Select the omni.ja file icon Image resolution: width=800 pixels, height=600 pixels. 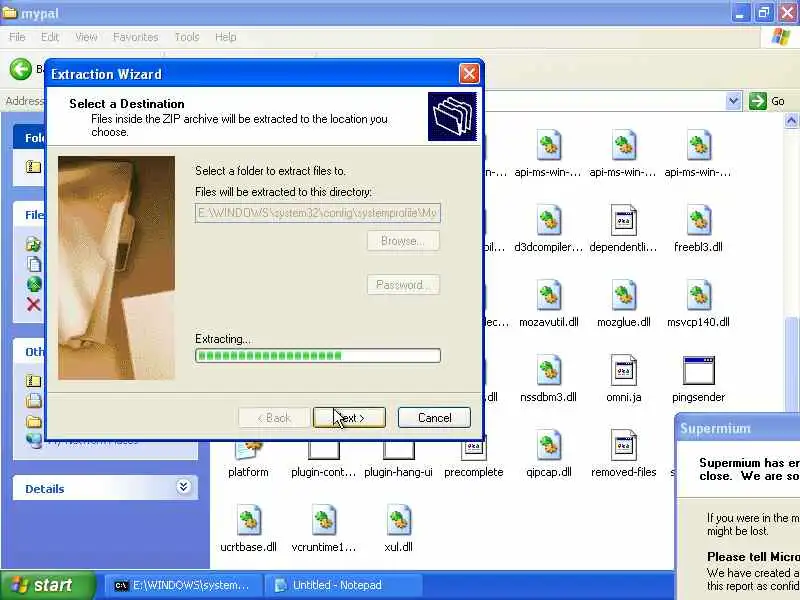click(623, 370)
